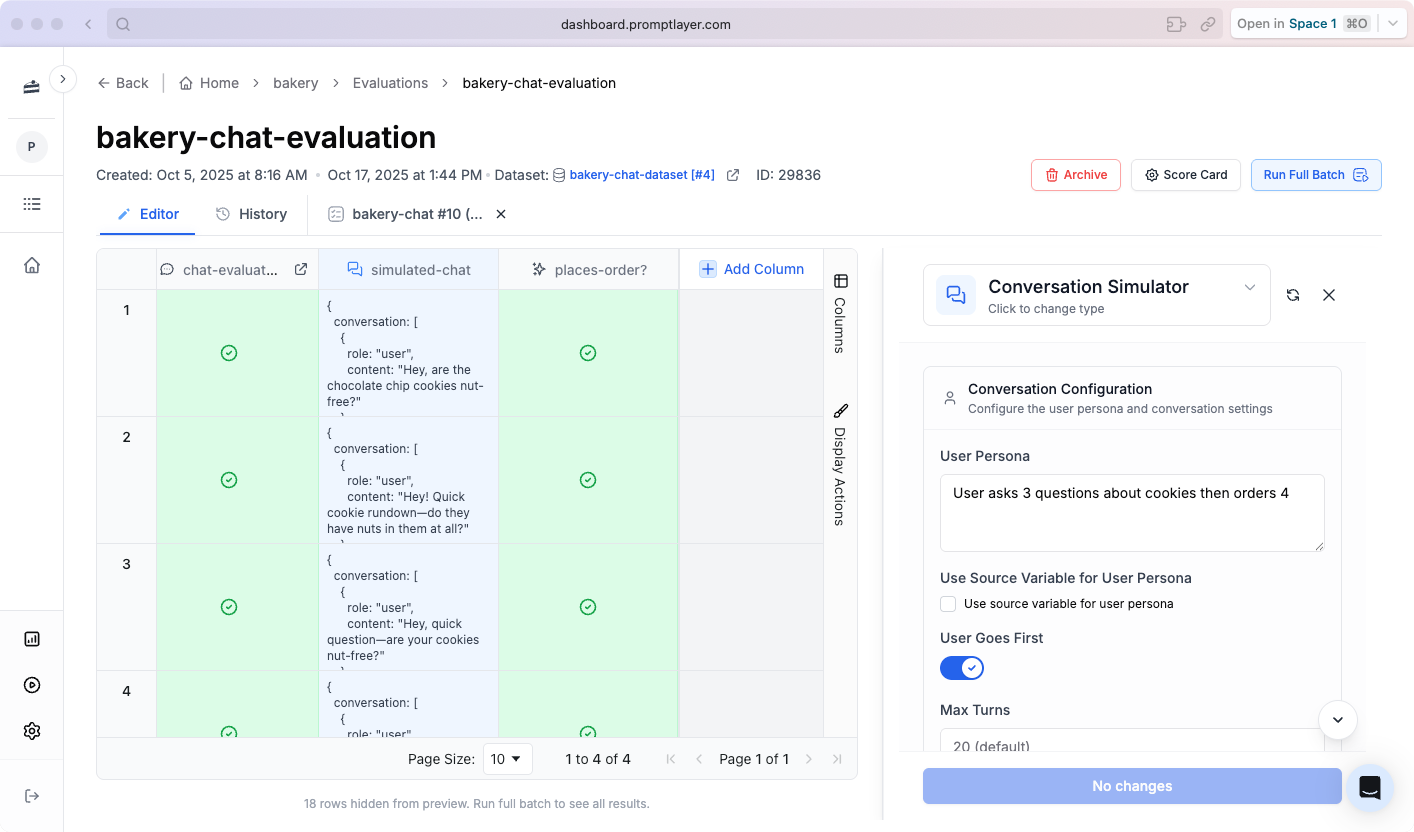Viewport: 1414px width, 832px height.
Task: Open the settings gear in sidebar
Action: 32,731
